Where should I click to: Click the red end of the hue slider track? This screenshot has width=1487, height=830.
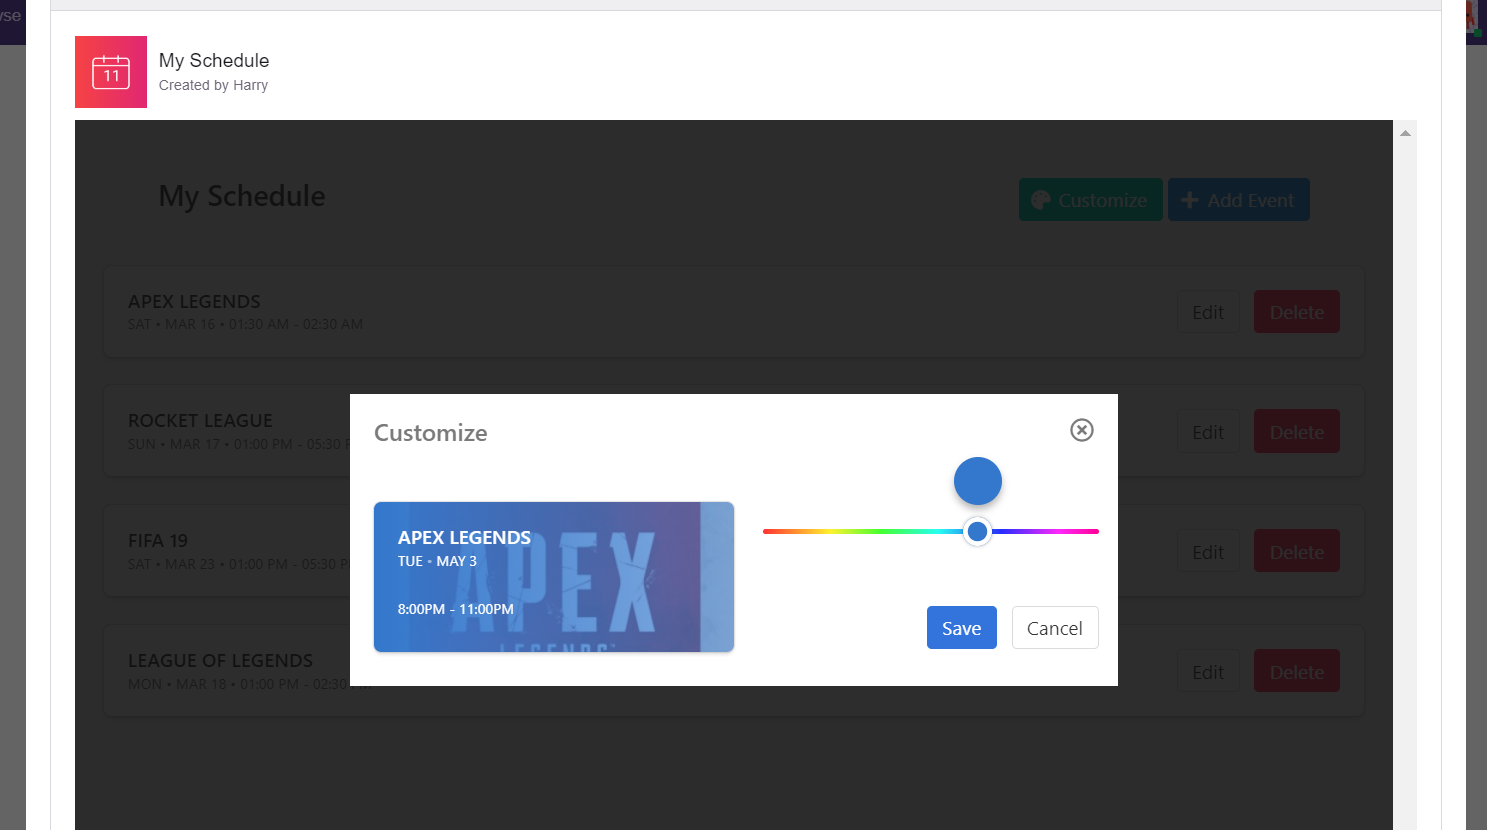pyautogui.click(x=768, y=531)
